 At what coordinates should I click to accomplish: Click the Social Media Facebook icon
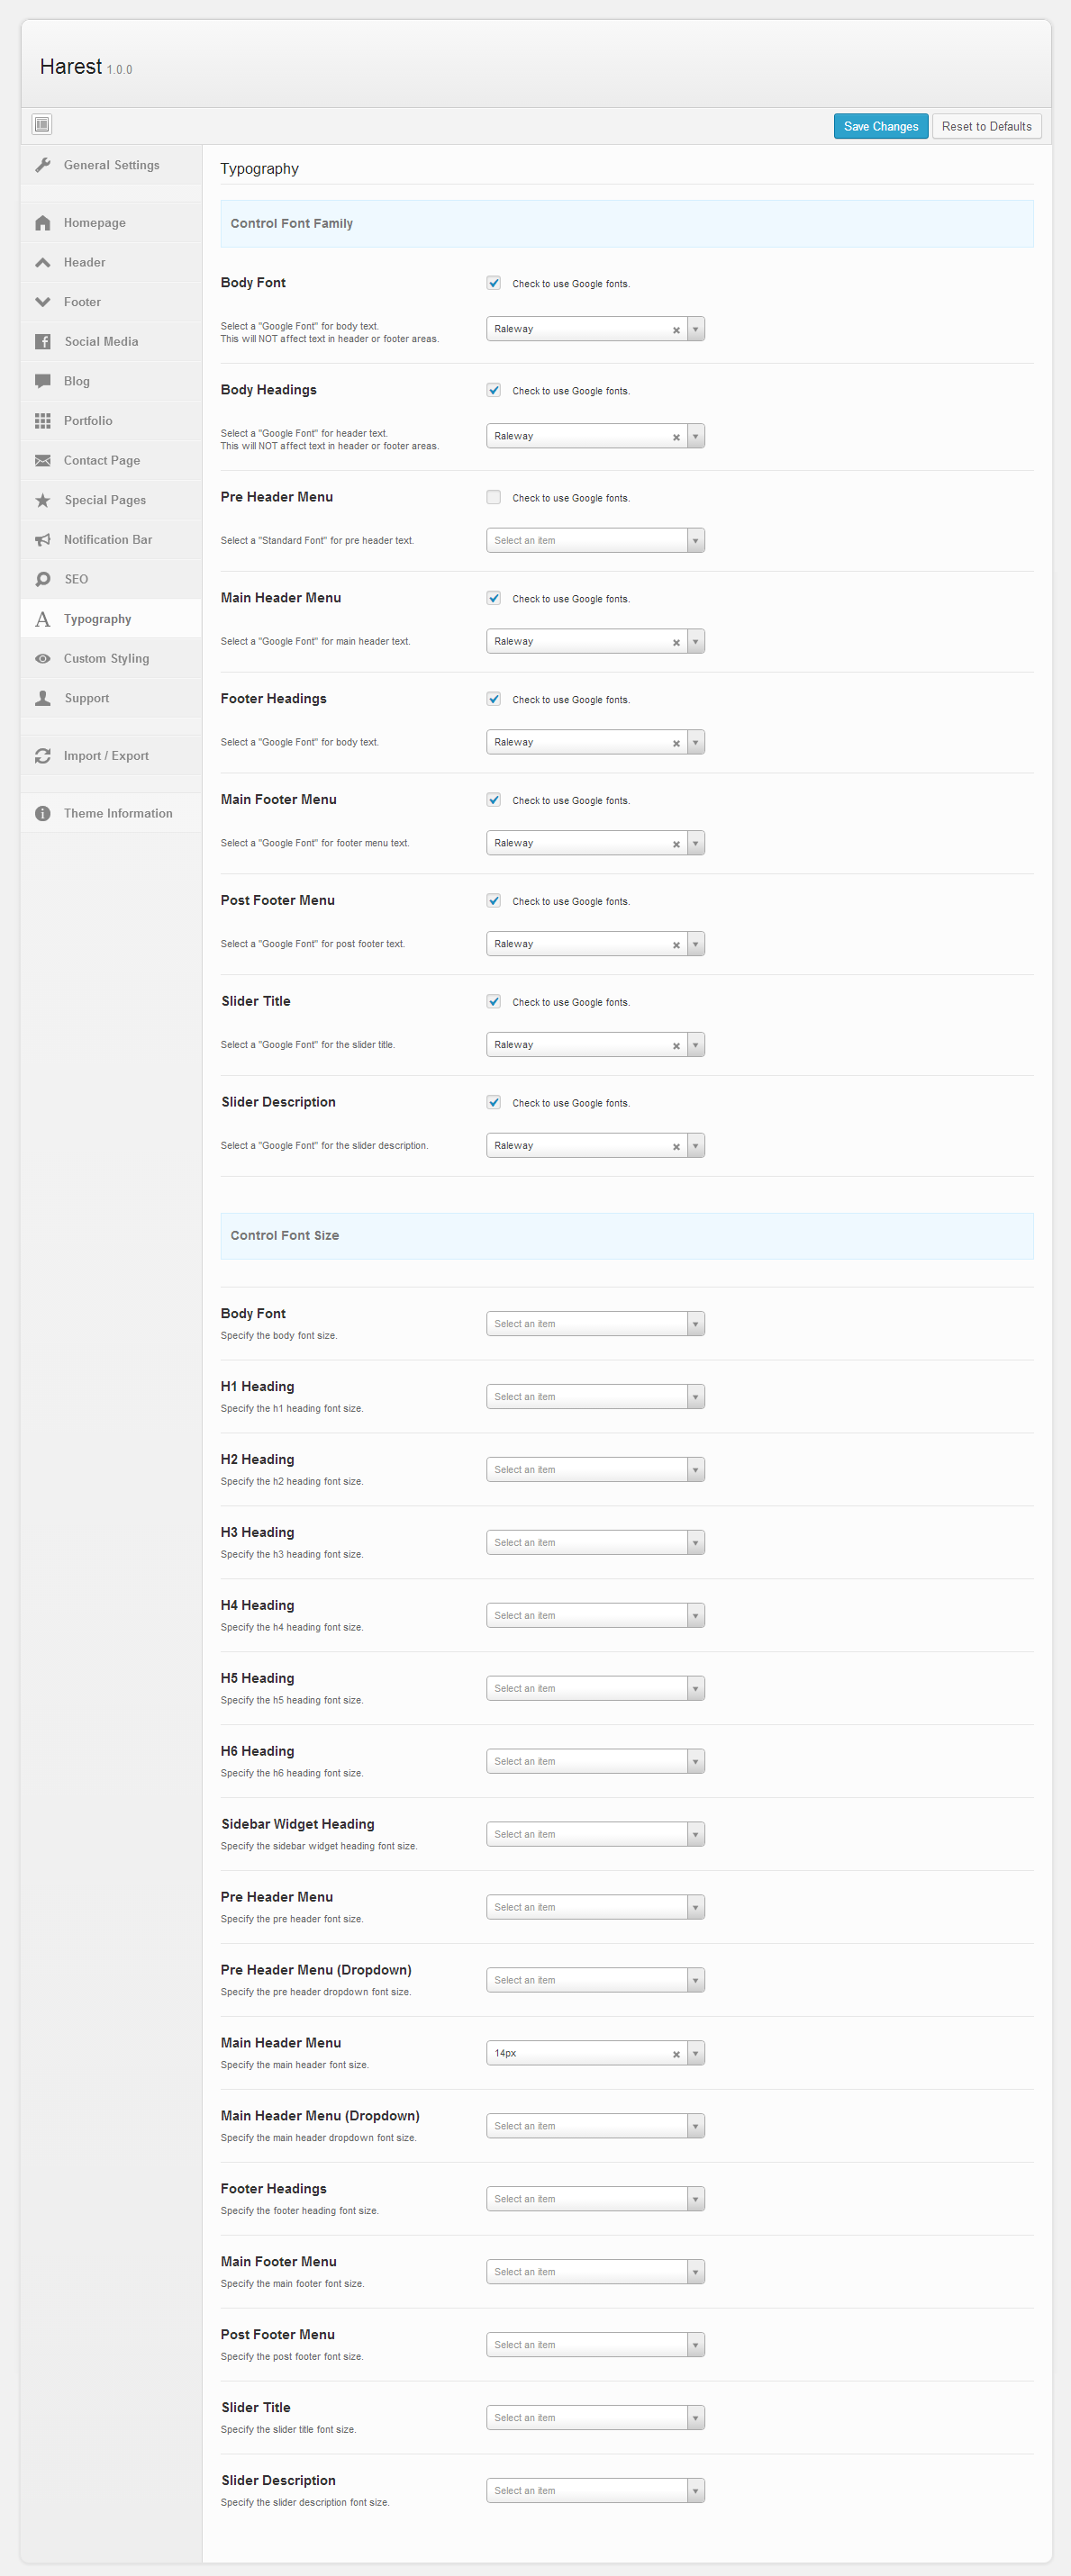click(43, 342)
